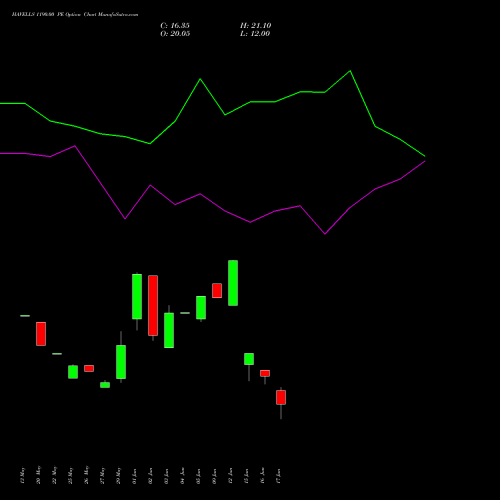Viewport: 500px width, 500px height.
Task: Select the 20 May red candlestick
Action: click(x=41, y=334)
